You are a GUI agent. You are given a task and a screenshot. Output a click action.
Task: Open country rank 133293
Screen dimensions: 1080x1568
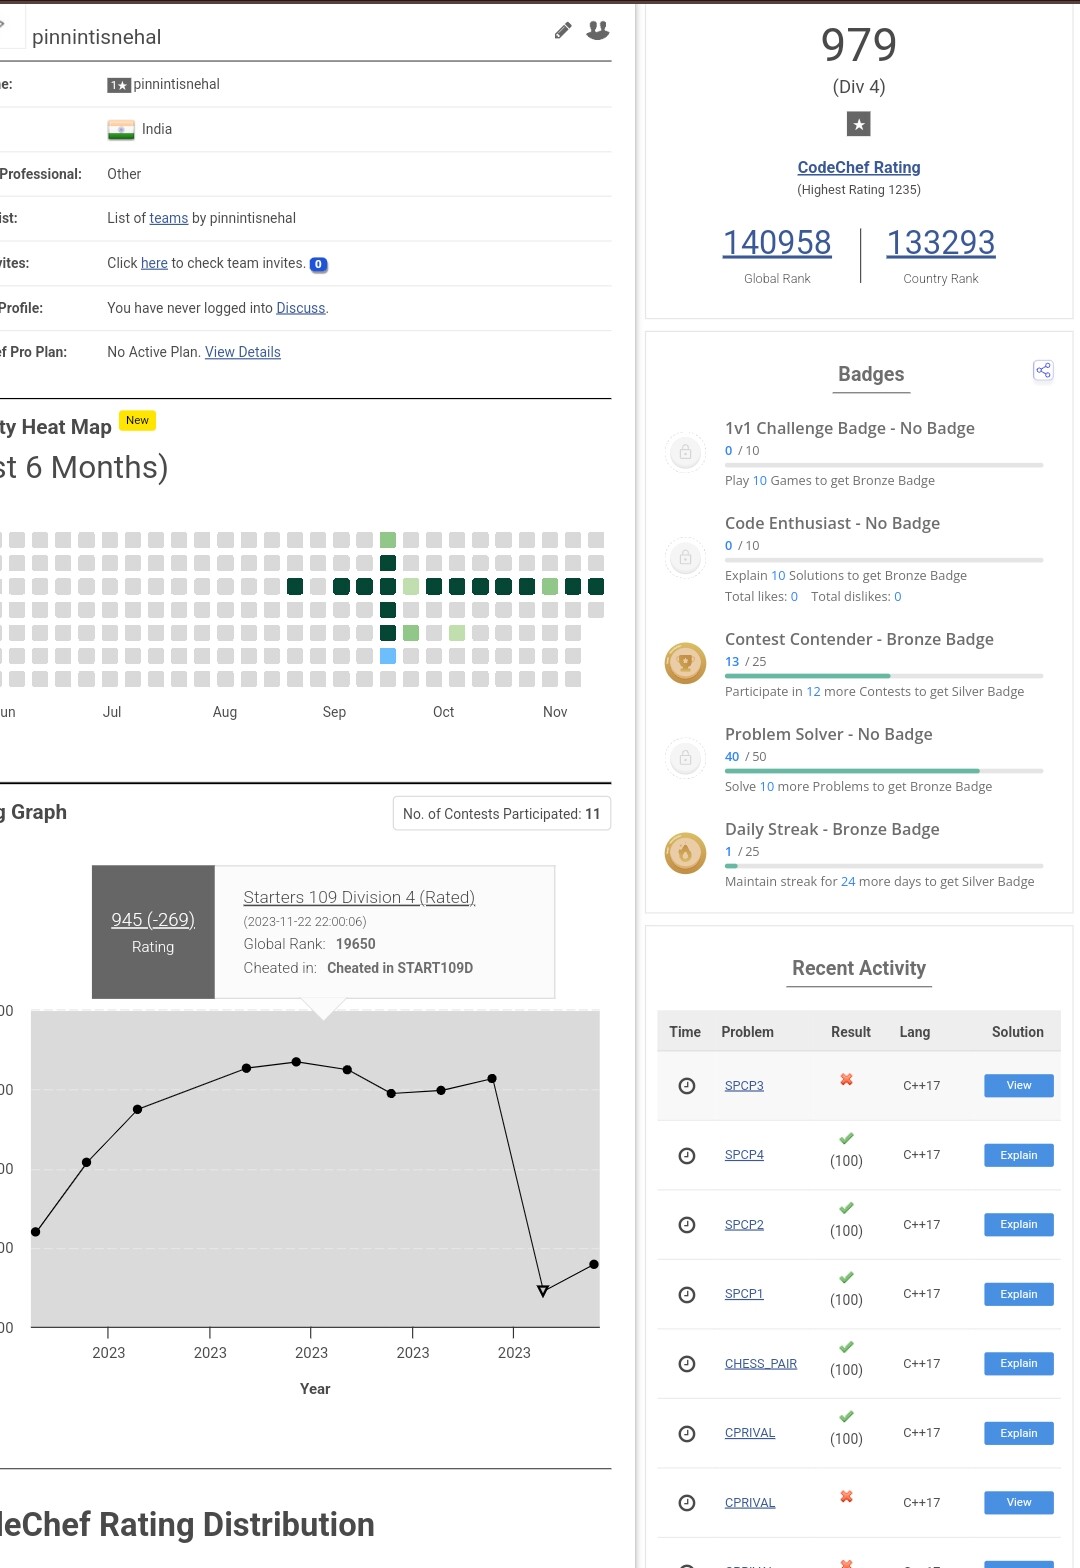click(941, 243)
